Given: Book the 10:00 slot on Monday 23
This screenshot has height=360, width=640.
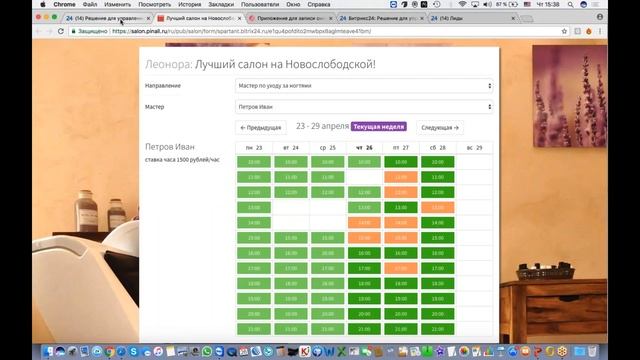Looking at the screenshot, I should (254, 162).
